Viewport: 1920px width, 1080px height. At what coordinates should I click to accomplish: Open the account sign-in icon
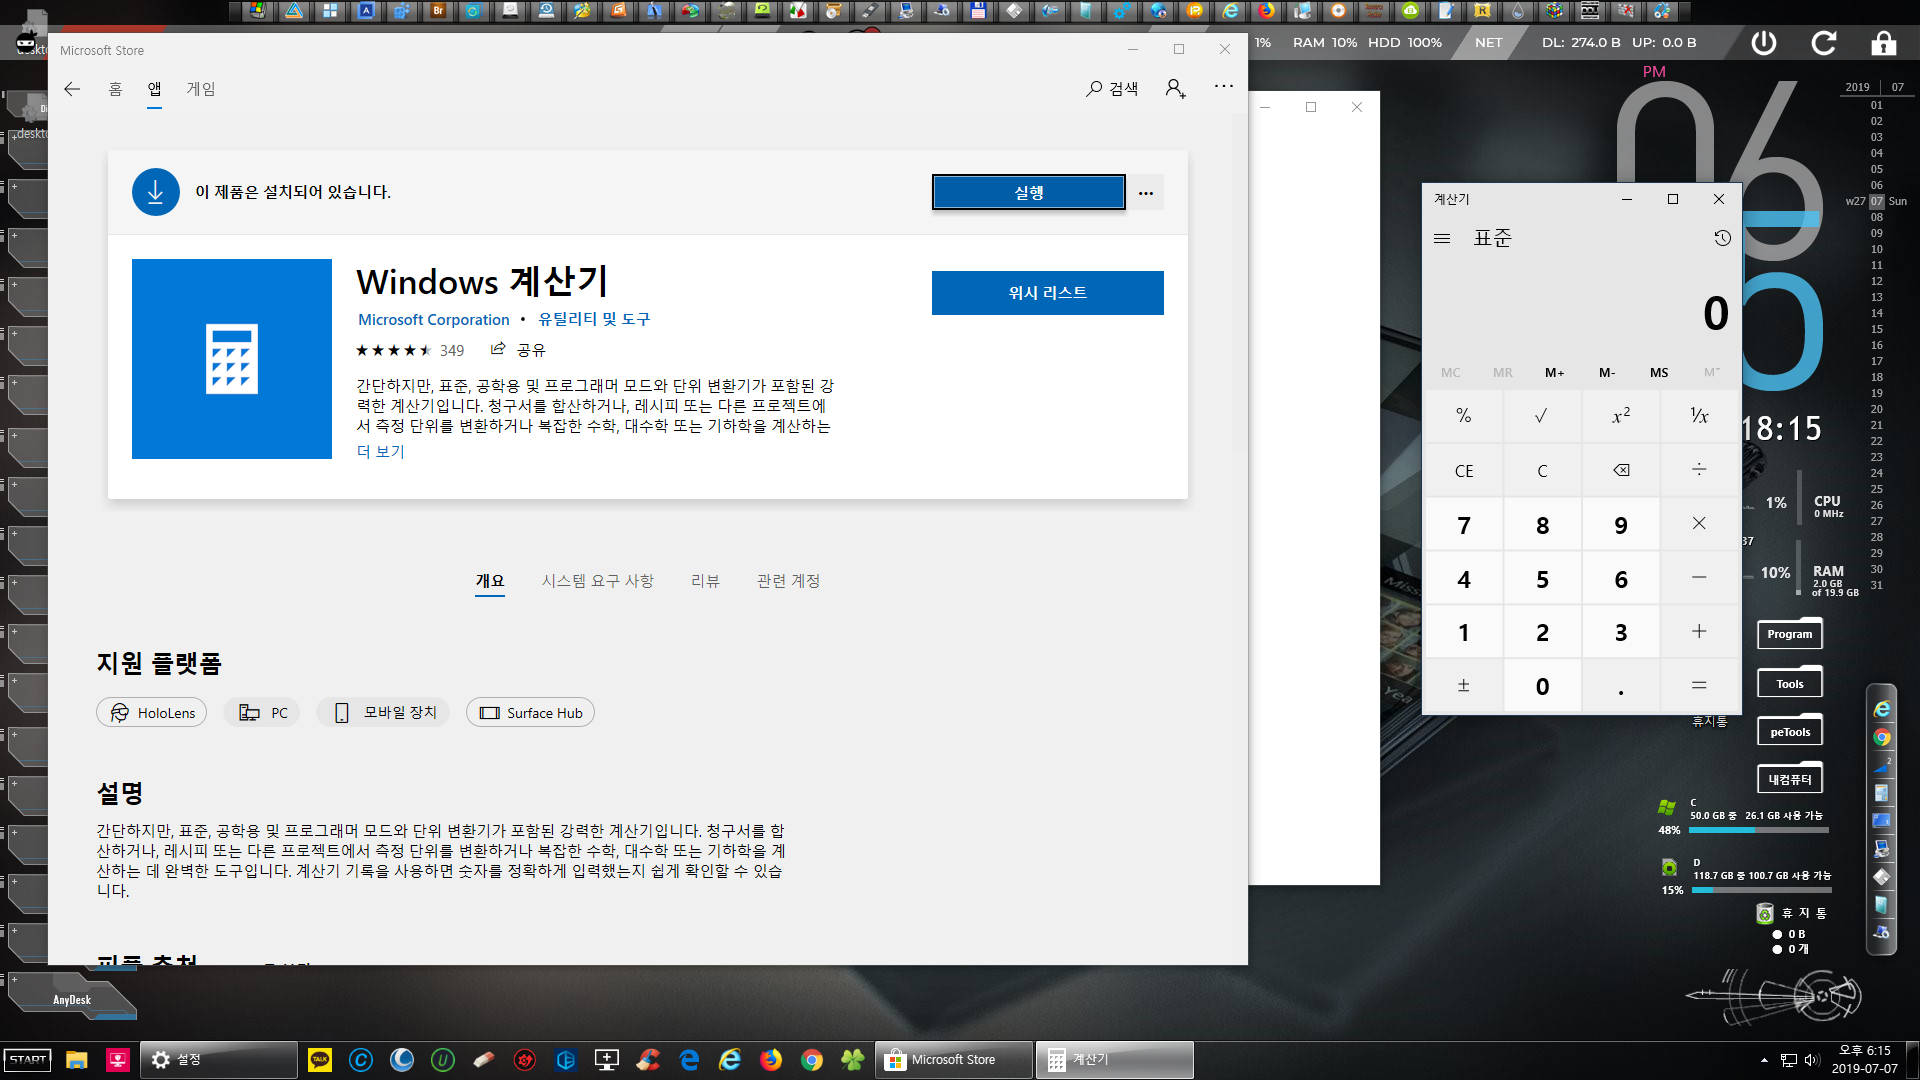[1175, 89]
